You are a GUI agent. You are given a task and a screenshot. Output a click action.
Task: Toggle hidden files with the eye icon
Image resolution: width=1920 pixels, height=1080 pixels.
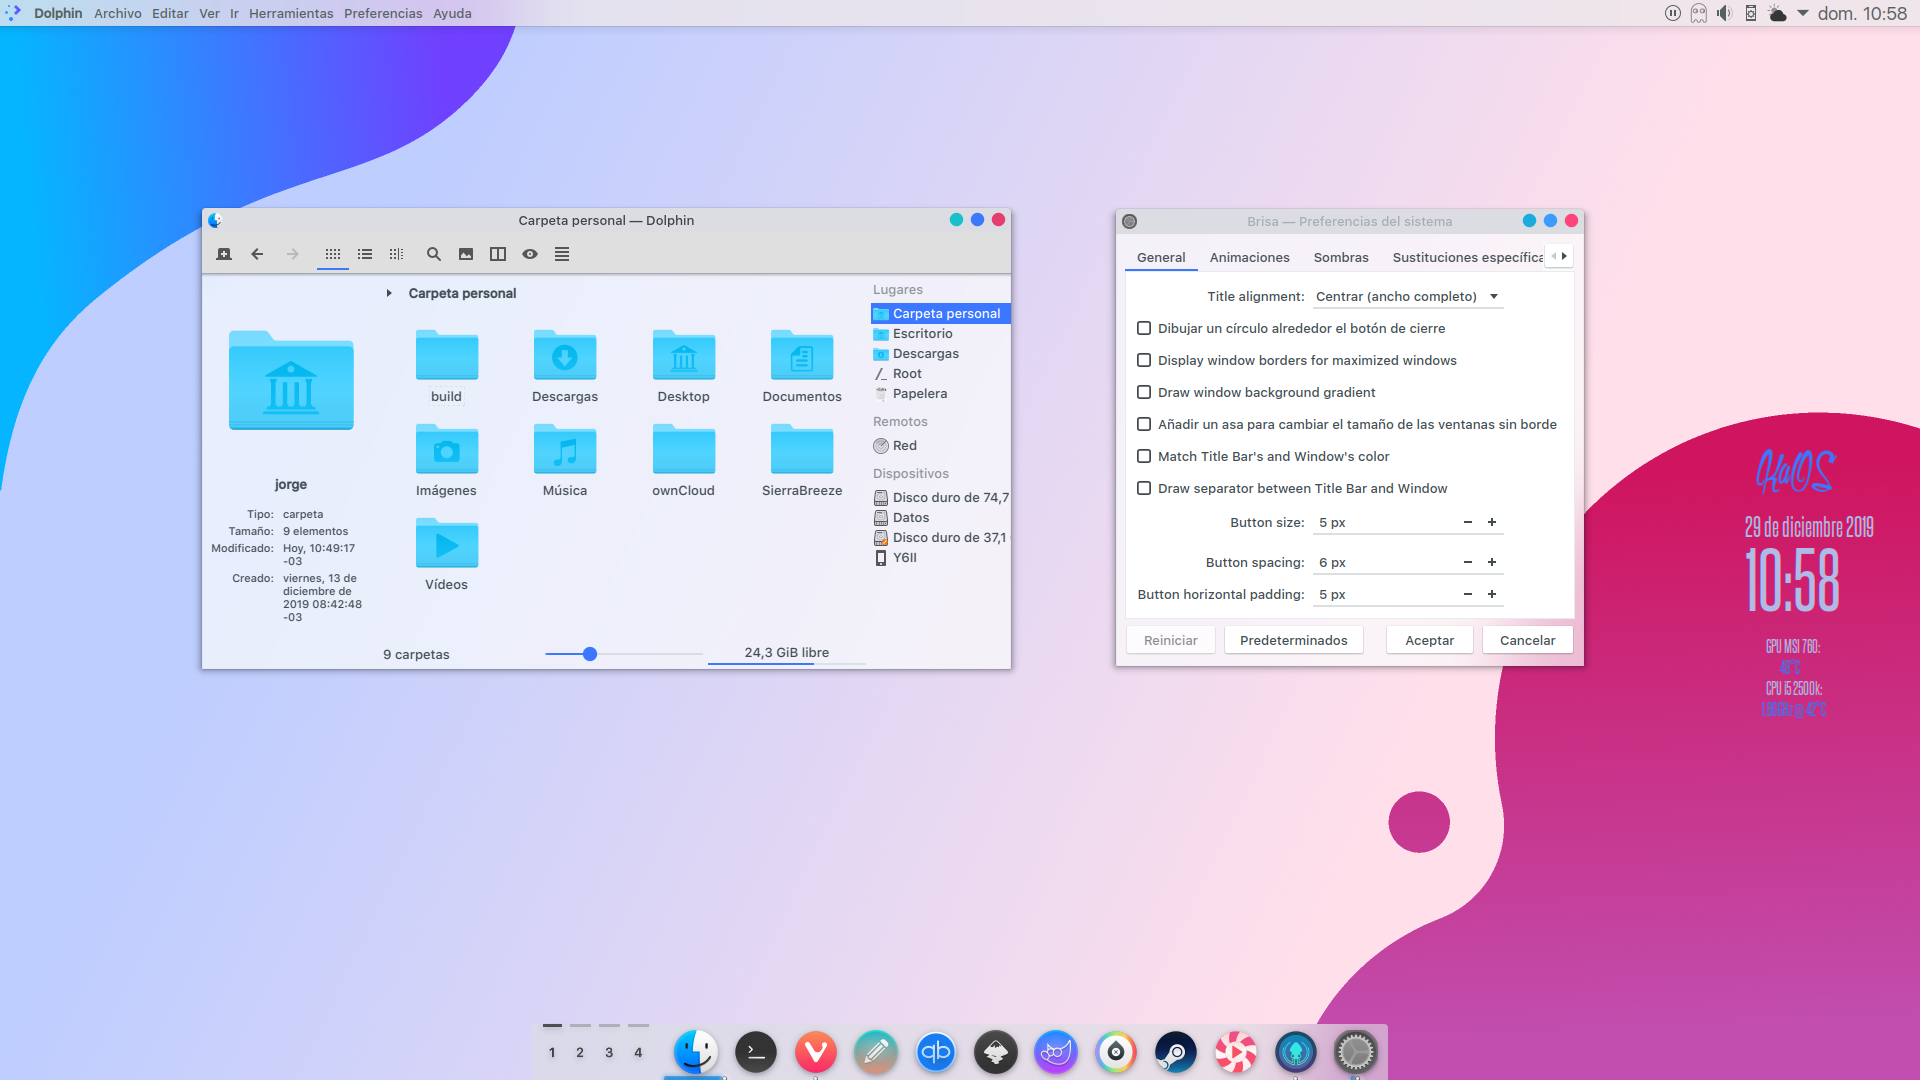tap(530, 254)
